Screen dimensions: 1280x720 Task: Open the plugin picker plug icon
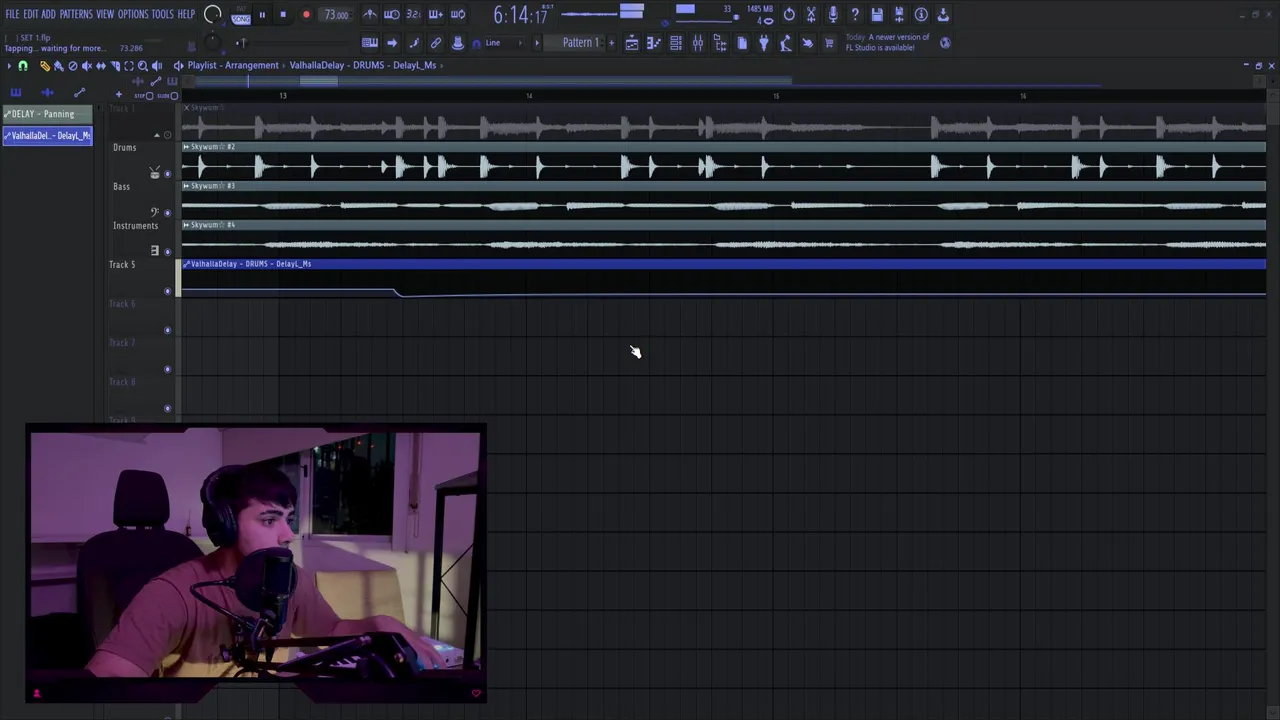(764, 43)
